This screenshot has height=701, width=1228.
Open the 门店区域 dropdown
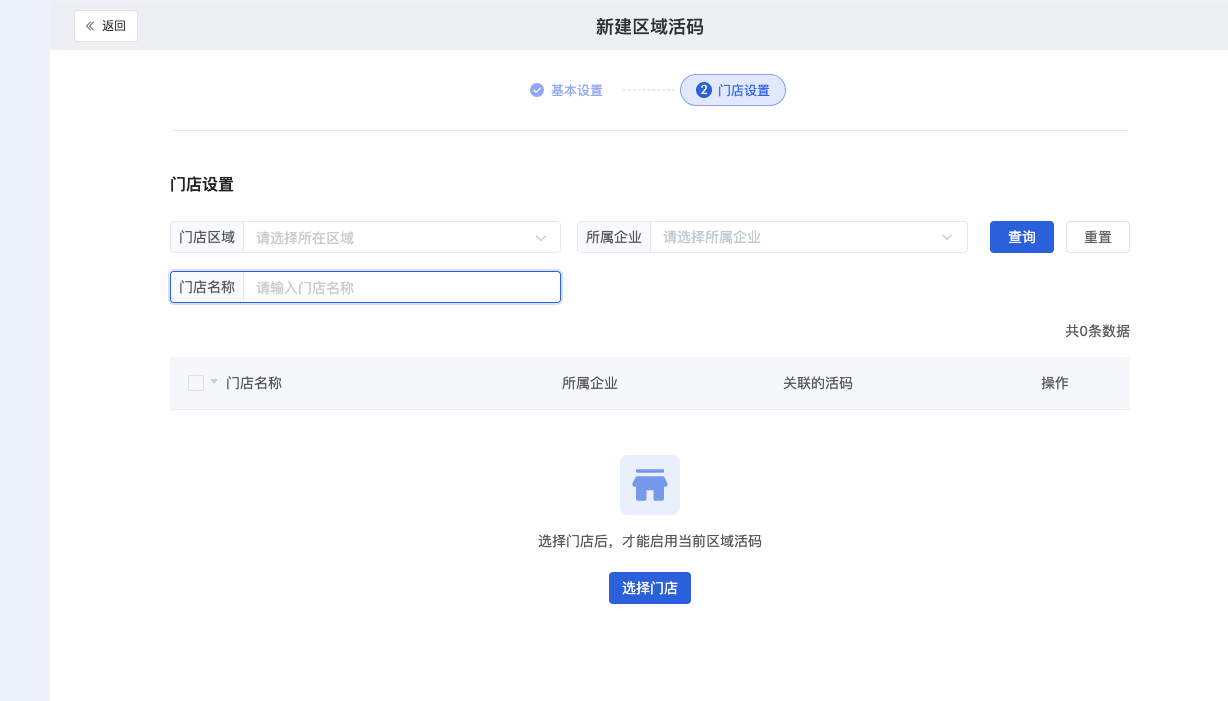click(x=401, y=237)
